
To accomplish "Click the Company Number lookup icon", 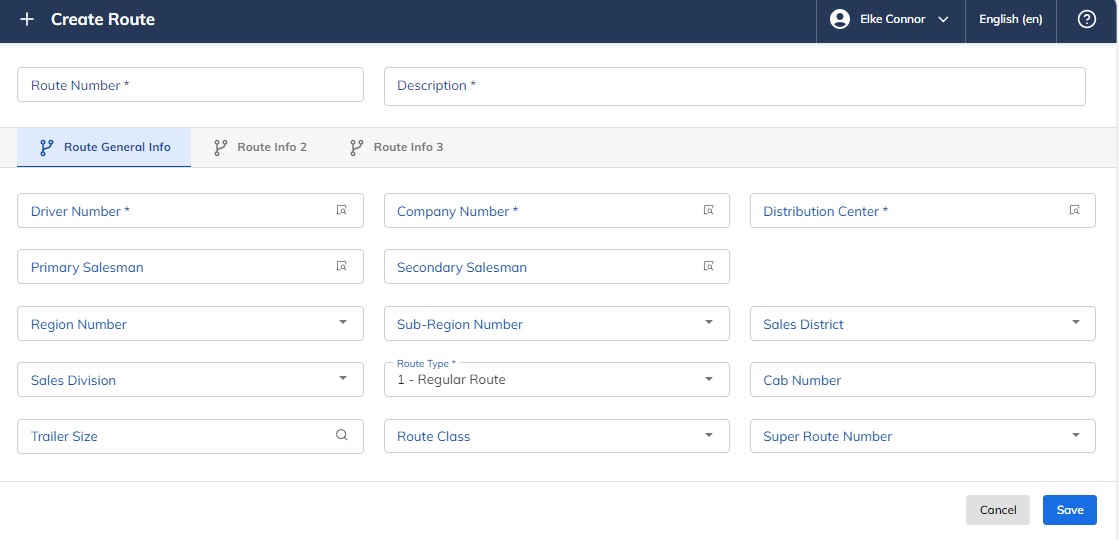I will (709, 210).
